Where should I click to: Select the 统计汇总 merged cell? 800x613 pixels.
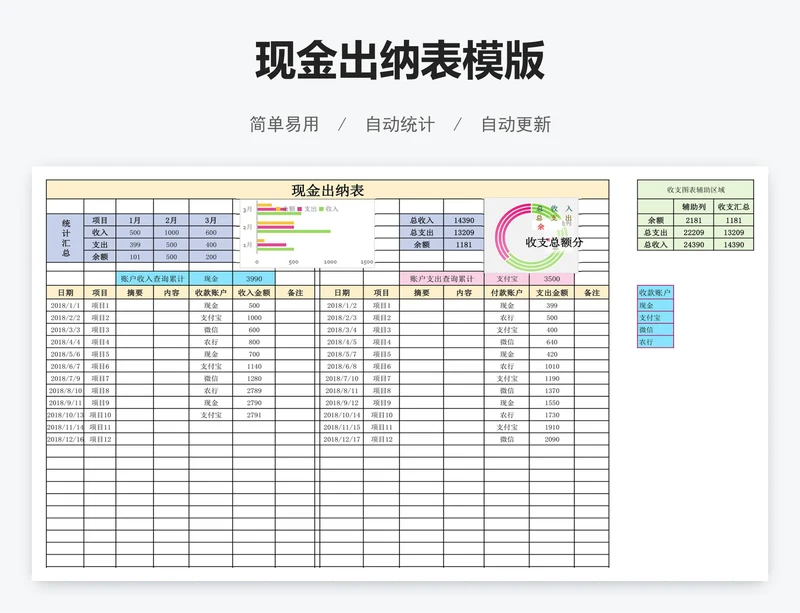click(65, 238)
